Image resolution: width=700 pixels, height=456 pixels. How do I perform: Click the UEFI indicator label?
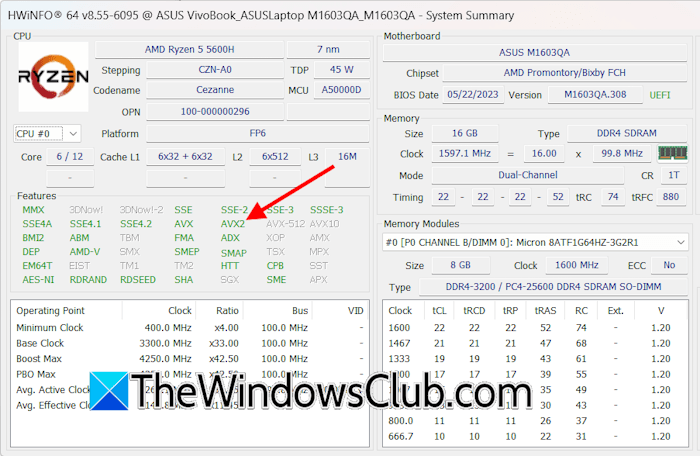click(659, 95)
